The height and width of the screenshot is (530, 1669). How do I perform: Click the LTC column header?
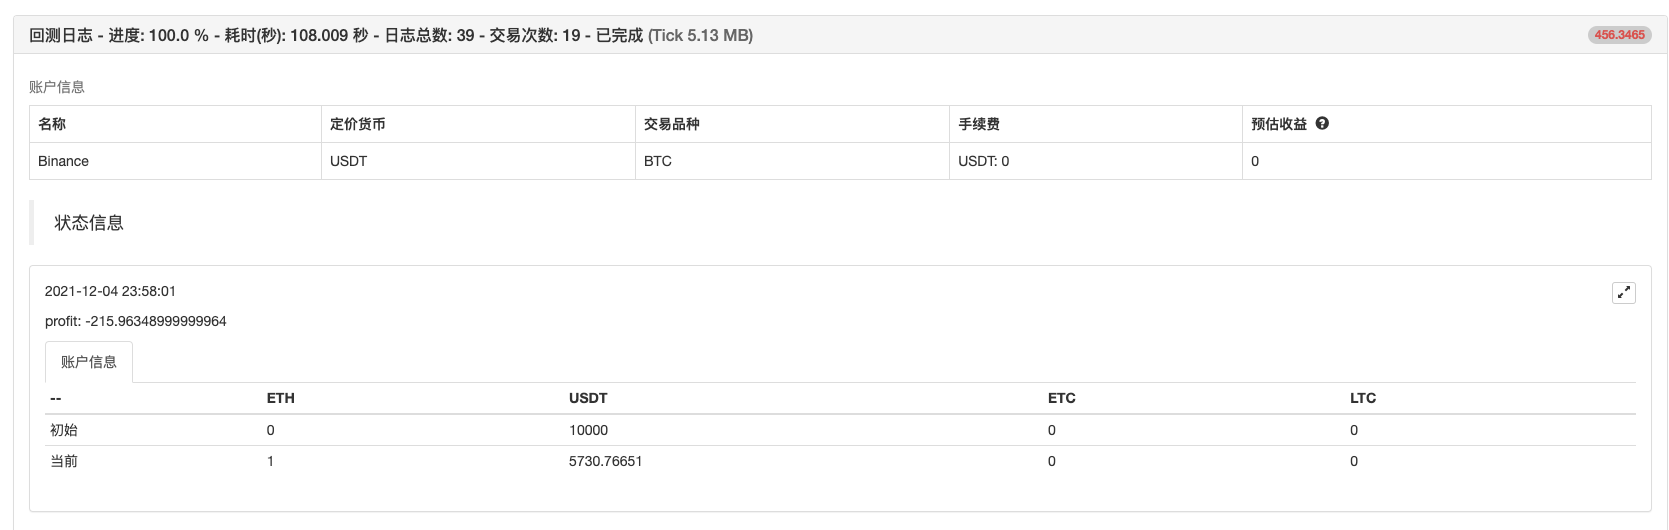pos(1362,398)
